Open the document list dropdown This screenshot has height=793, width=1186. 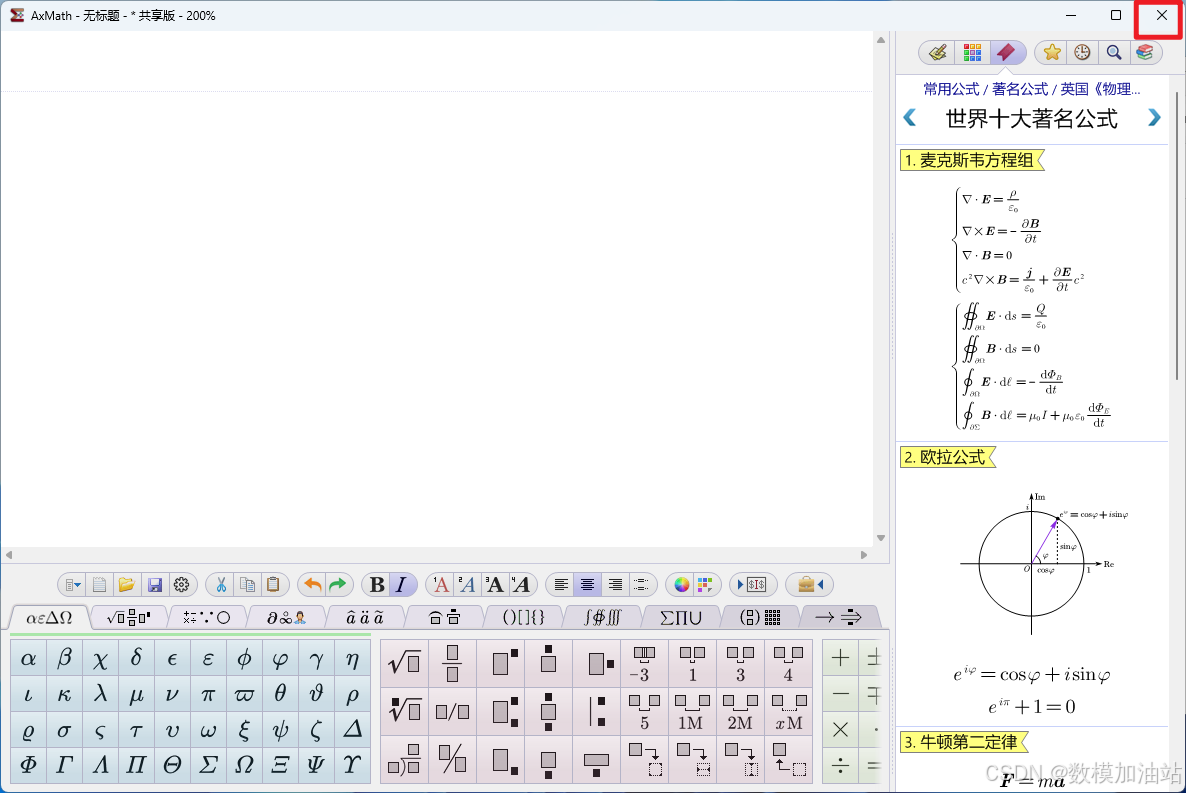73,585
